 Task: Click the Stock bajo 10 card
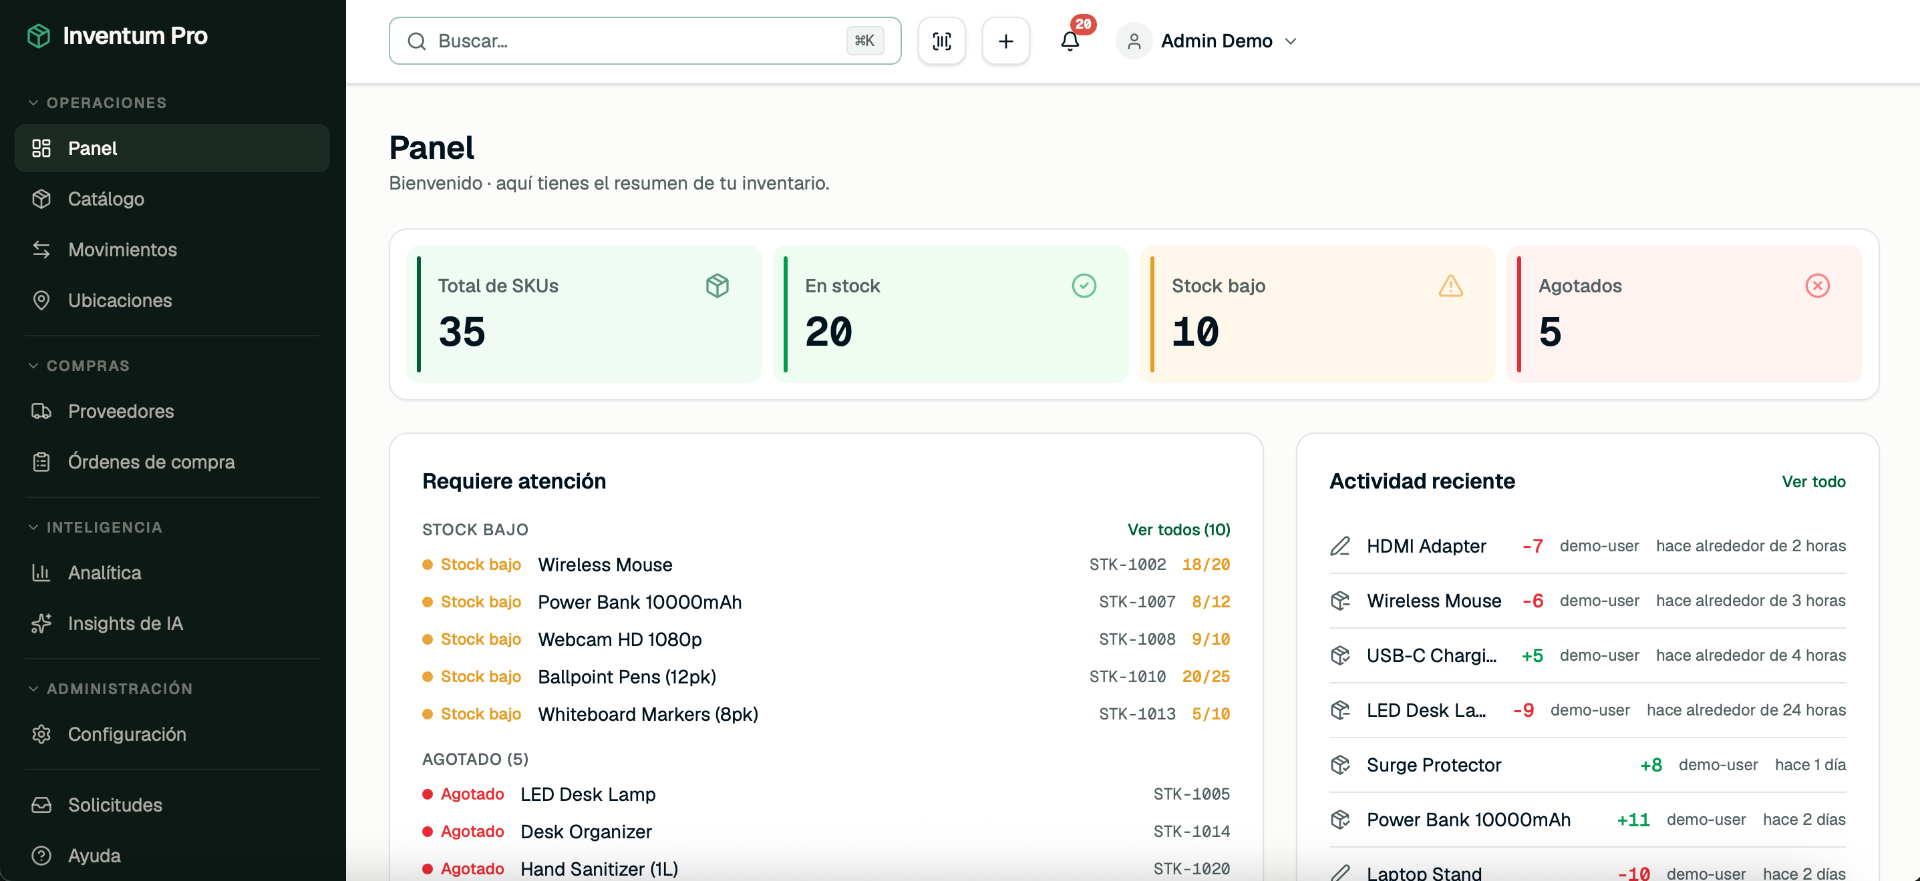coord(1318,314)
